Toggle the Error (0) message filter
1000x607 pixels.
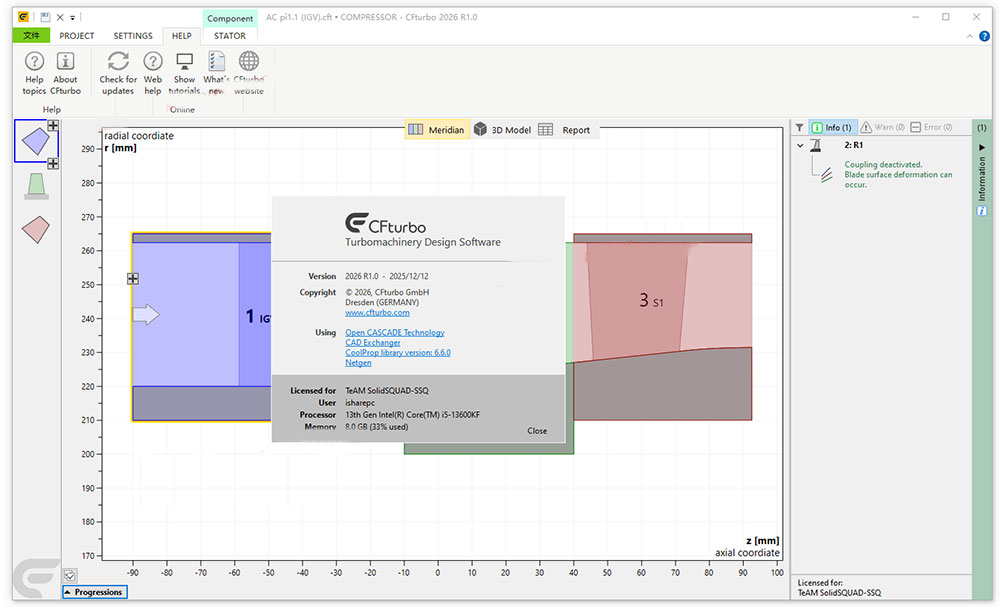click(934, 128)
